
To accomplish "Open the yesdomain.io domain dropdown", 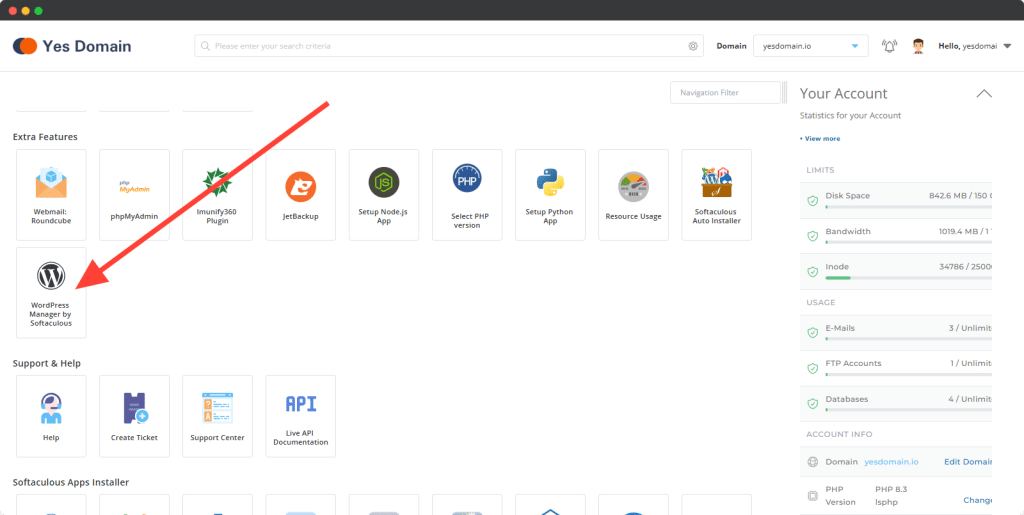I will [810, 46].
